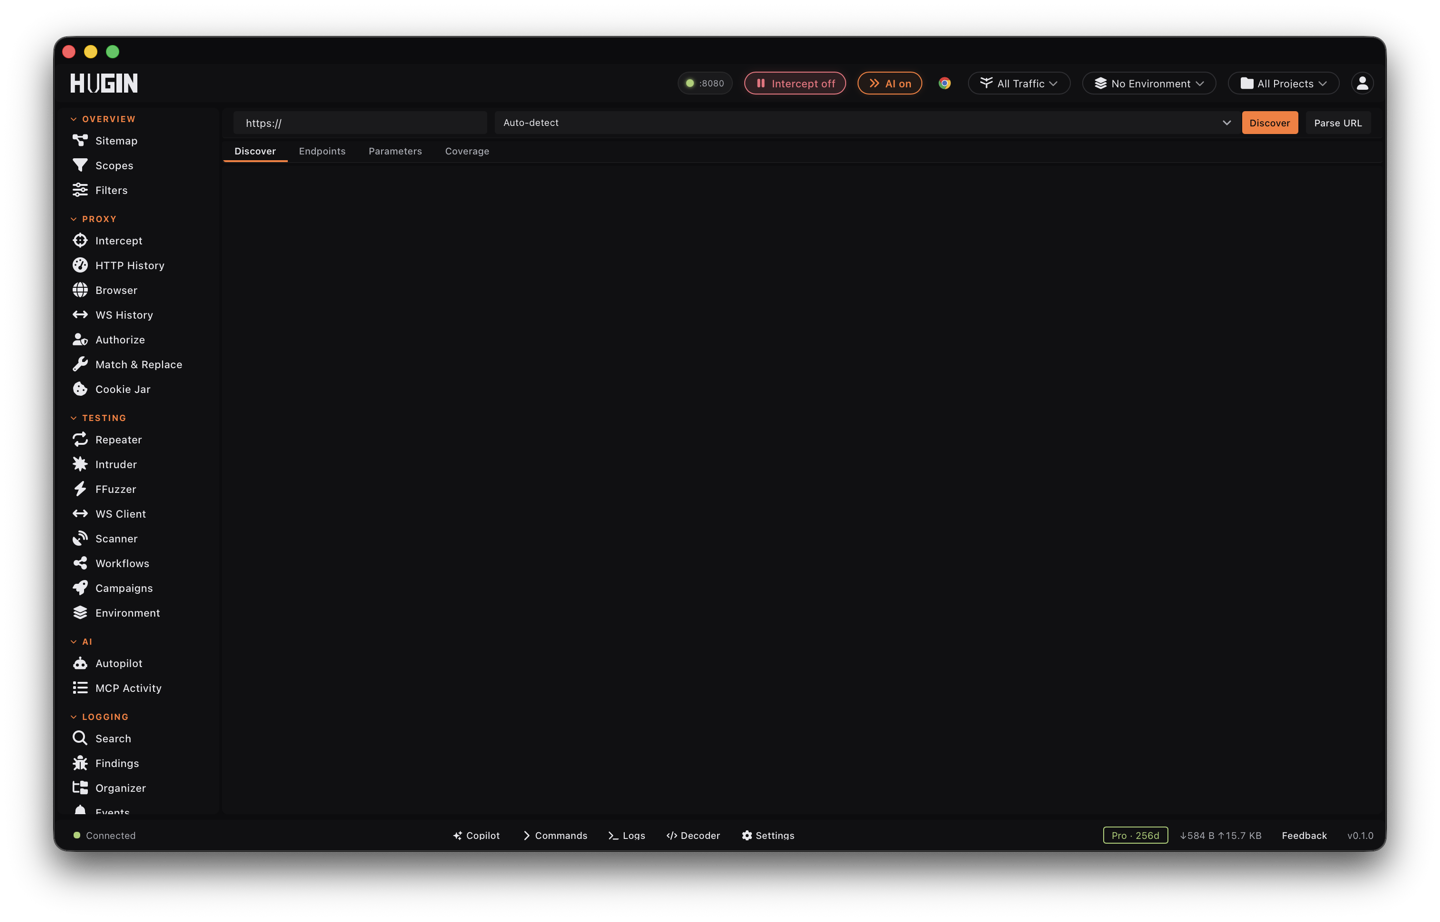Screen dimensions: 1440x922
Task: Select the Discover tab
Action: tap(255, 151)
